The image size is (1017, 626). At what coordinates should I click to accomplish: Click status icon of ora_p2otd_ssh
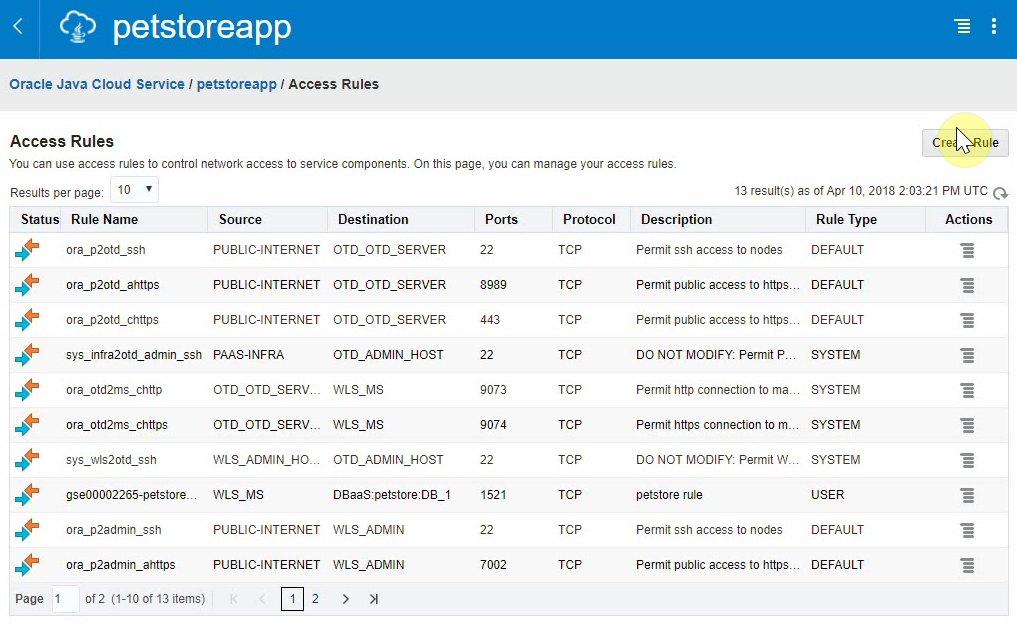point(27,250)
